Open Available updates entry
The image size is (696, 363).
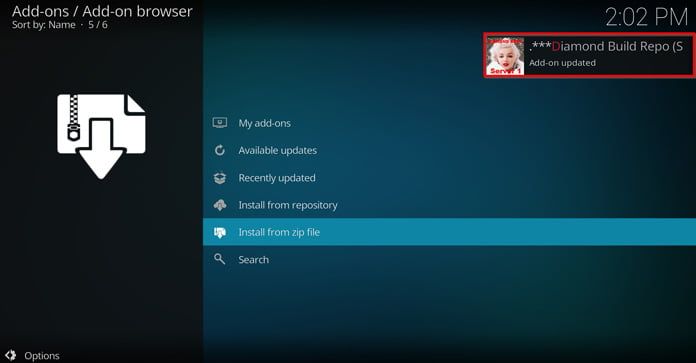(449, 150)
